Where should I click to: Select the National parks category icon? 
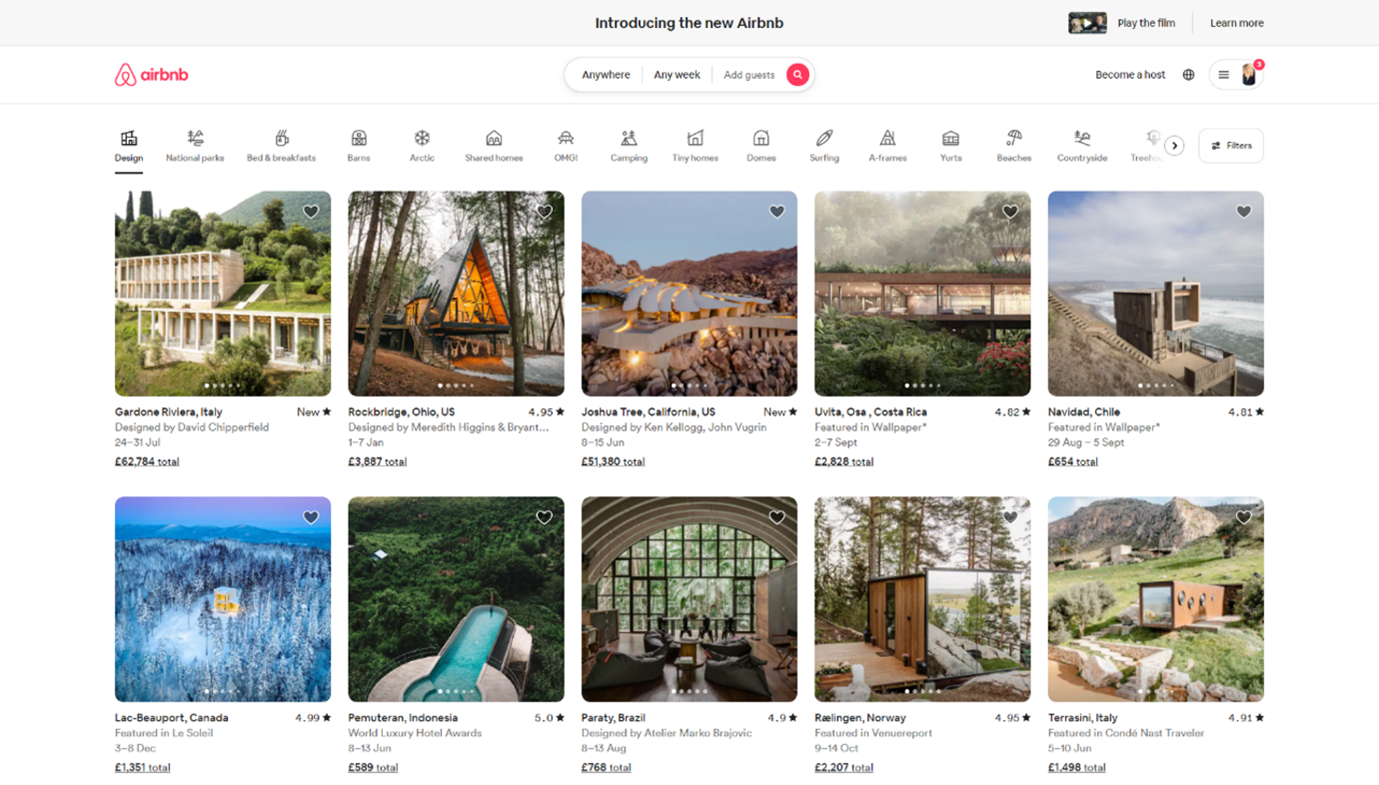point(195,138)
